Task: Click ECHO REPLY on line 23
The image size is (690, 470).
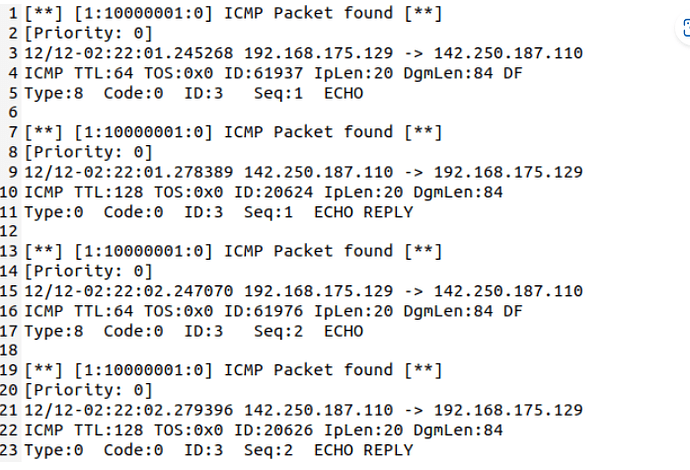Action: (363, 450)
